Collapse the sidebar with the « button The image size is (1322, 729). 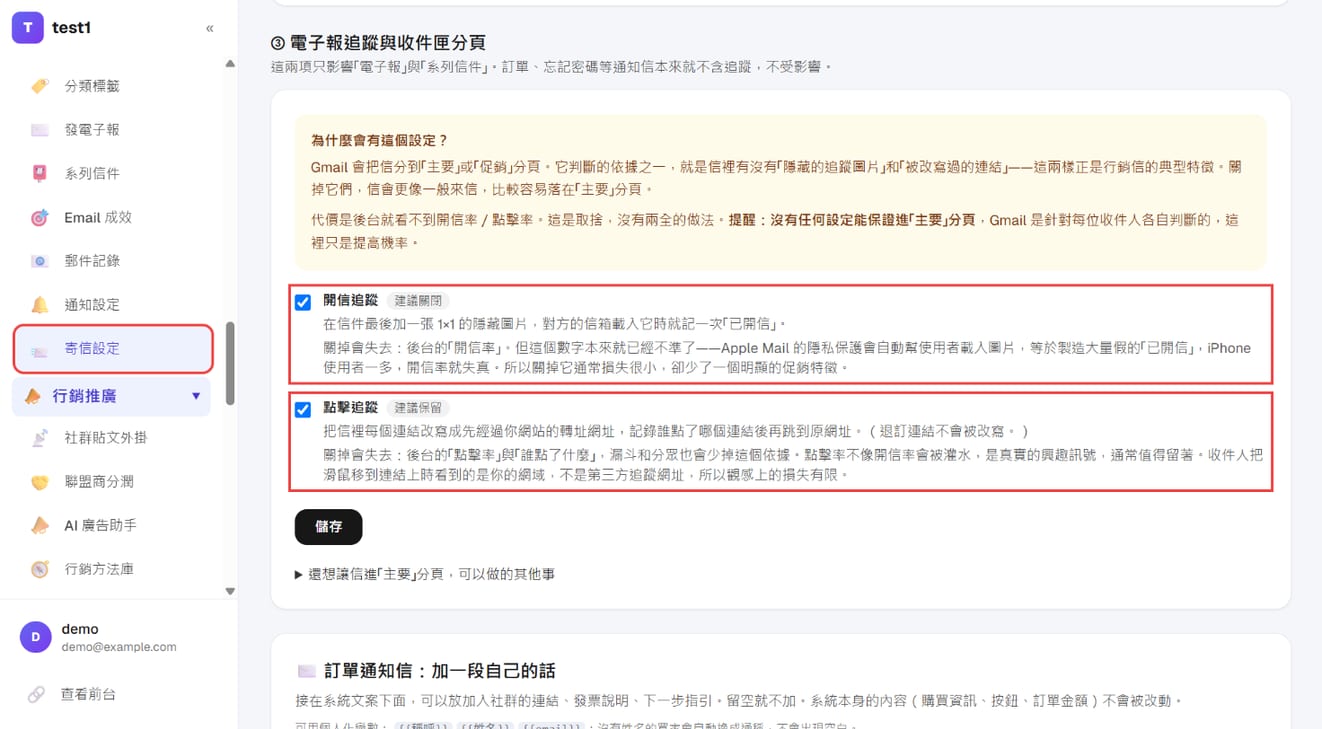coord(210,28)
